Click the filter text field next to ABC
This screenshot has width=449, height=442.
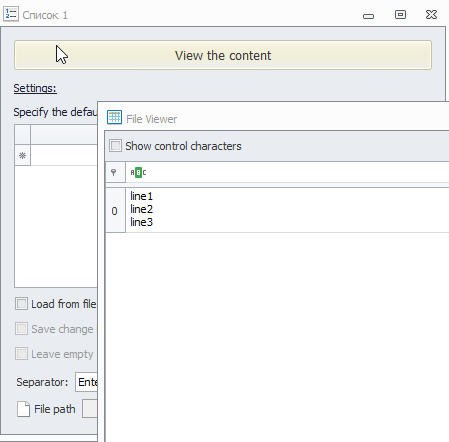point(298,172)
